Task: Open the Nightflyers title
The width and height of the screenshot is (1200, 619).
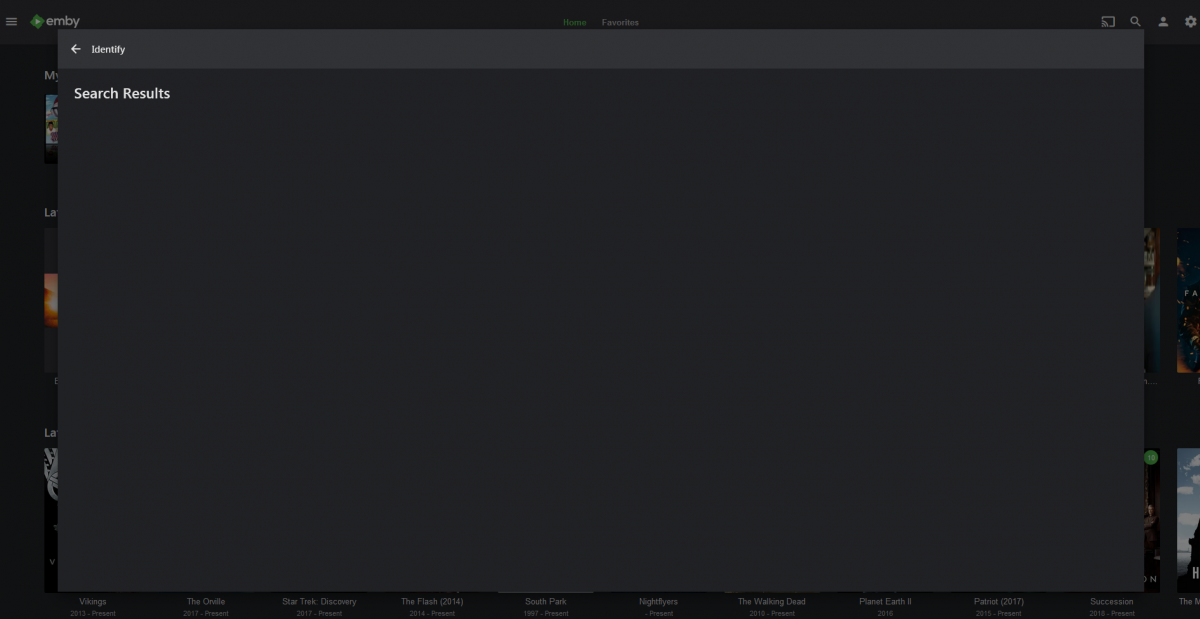Action: tap(658, 602)
